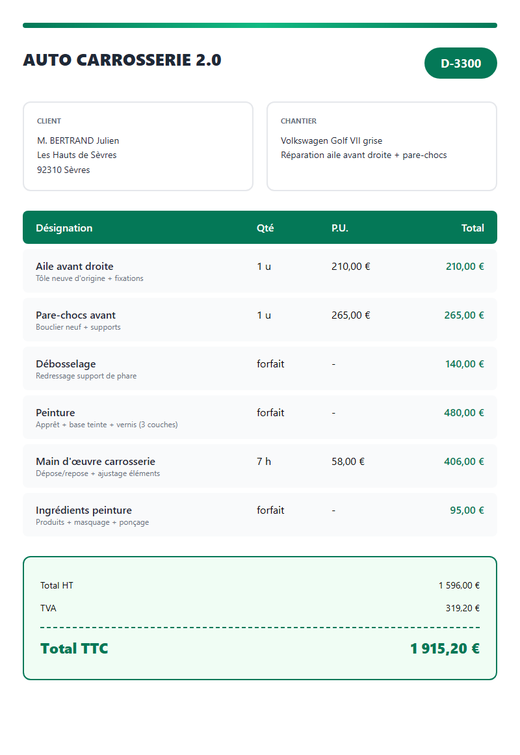Select the Débosselage line item

coord(260,368)
